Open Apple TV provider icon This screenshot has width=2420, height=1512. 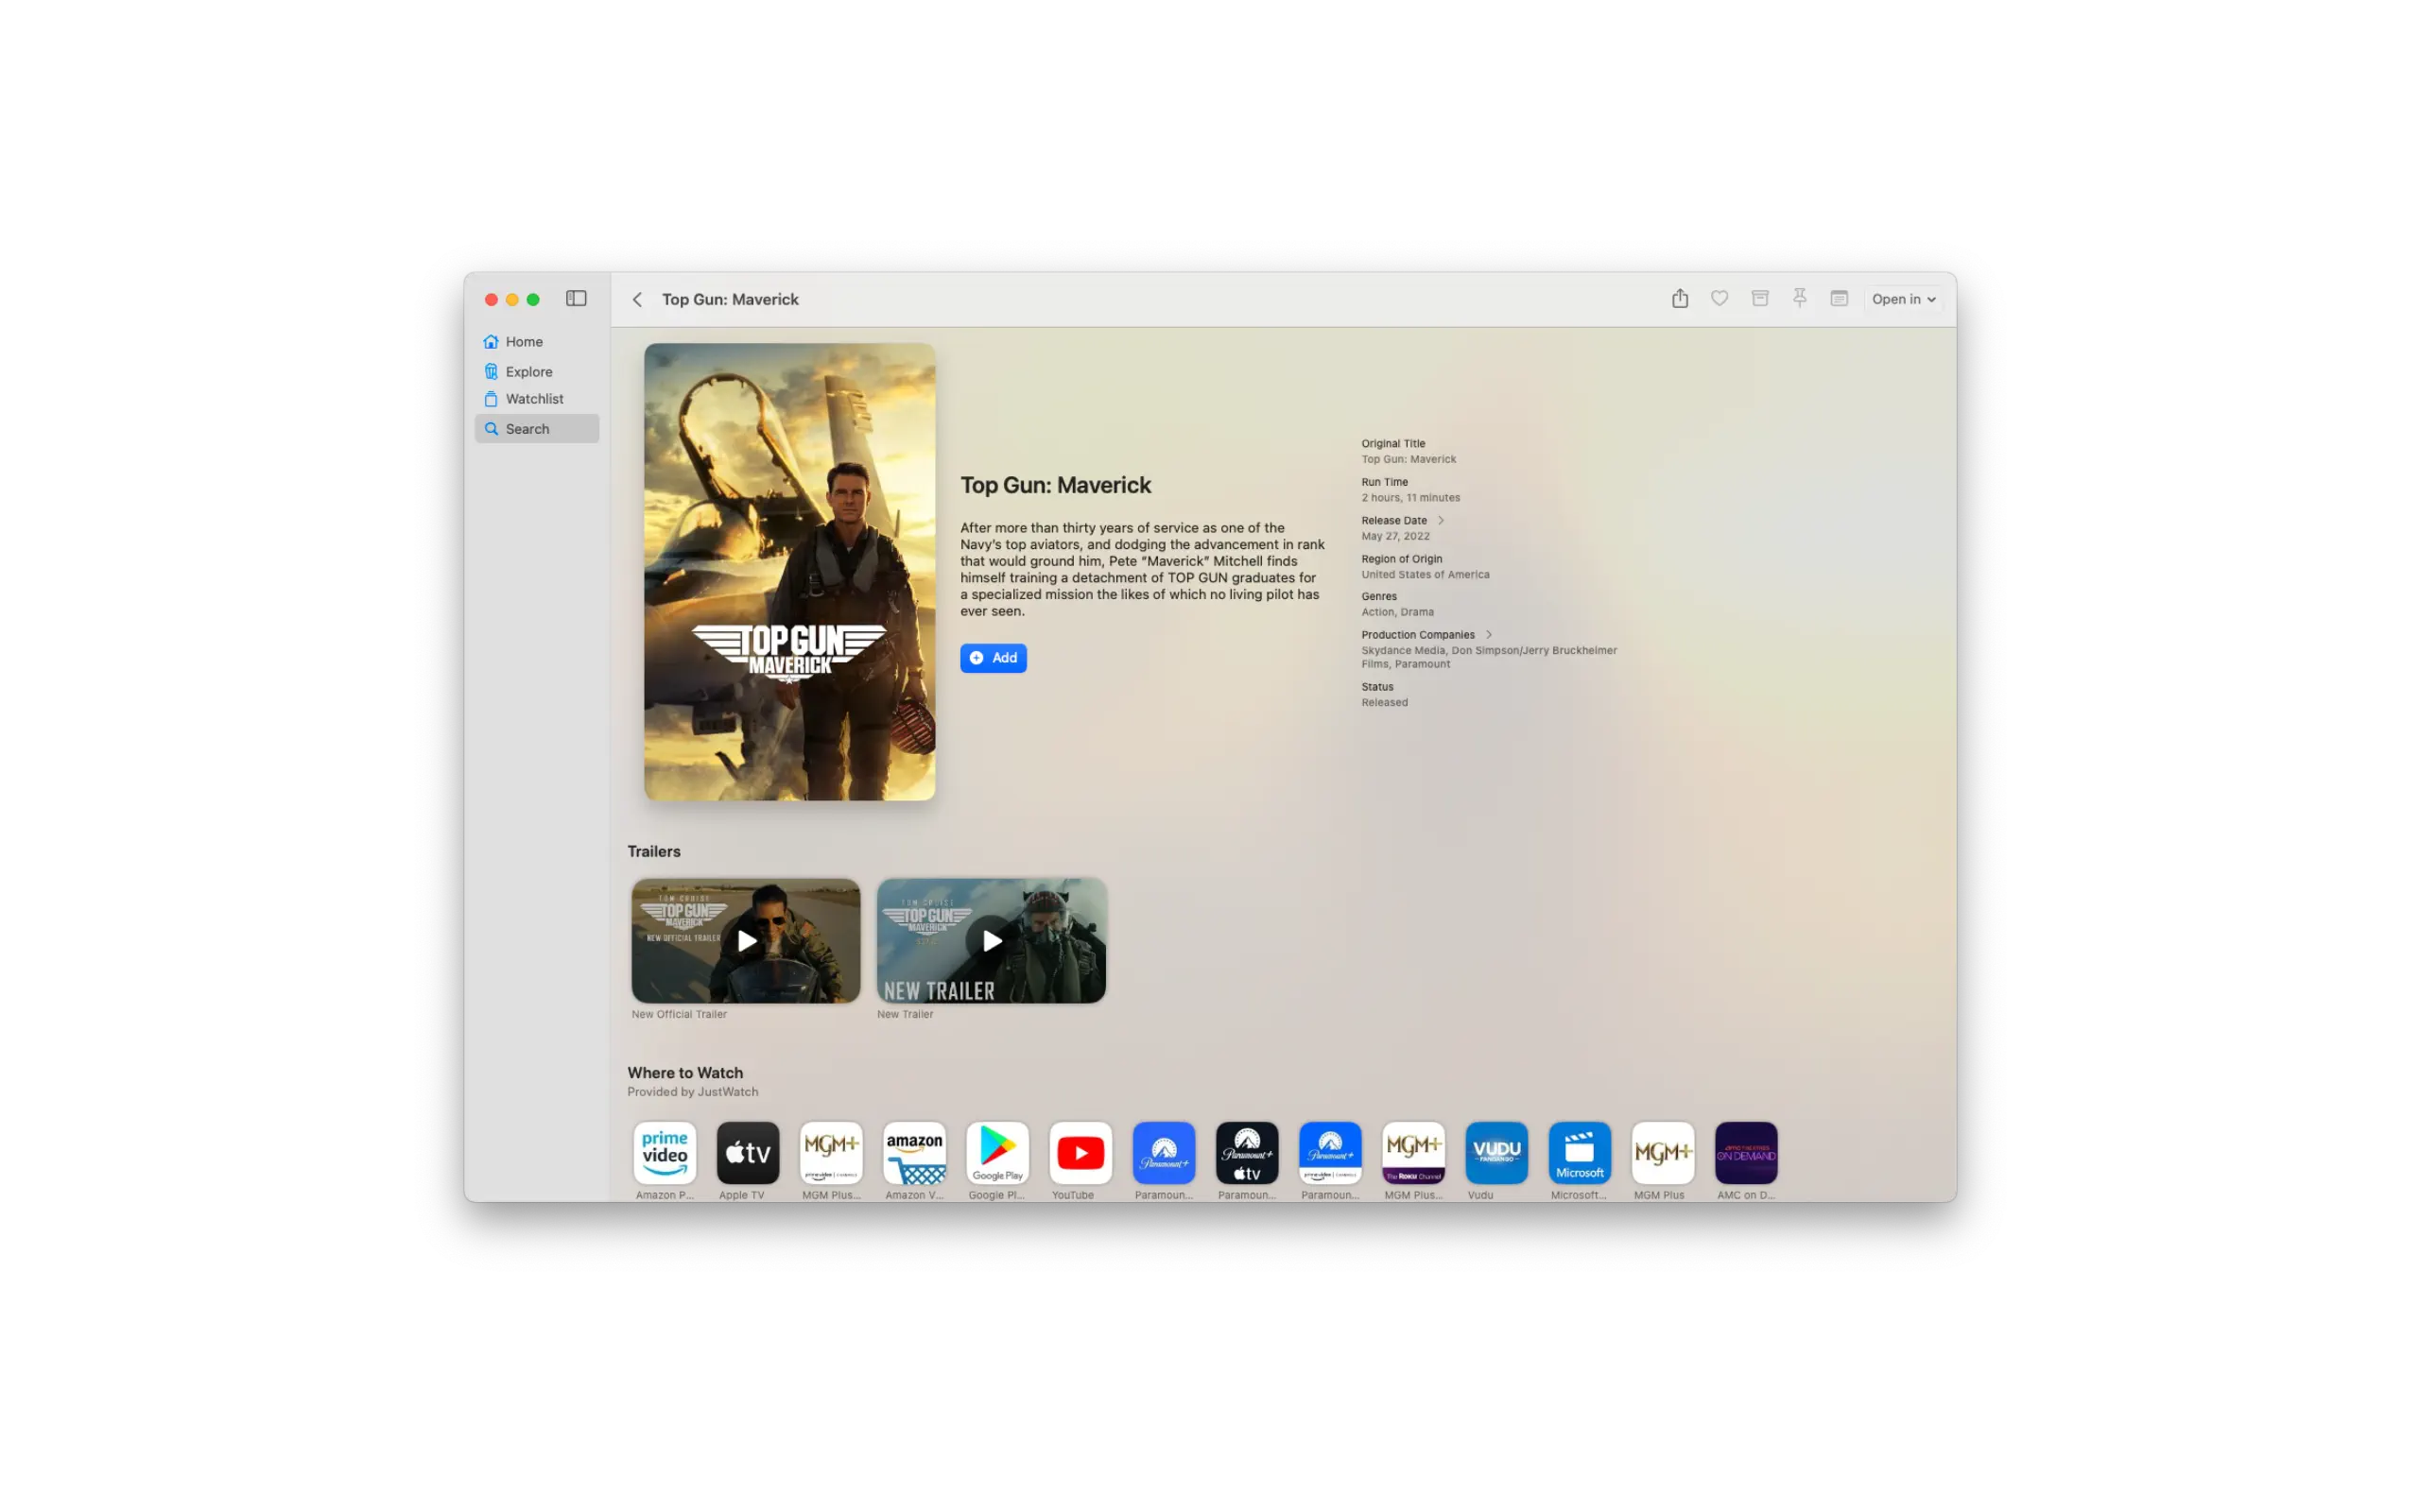(x=748, y=1153)
